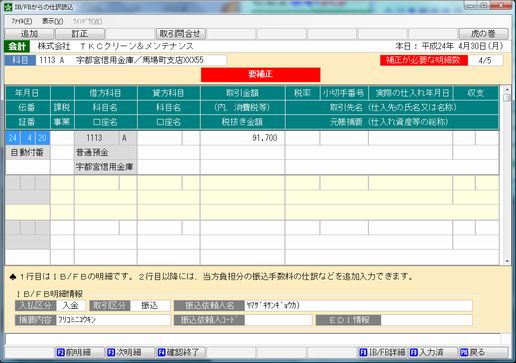Click the 宇都宮信用金庫 account cell in grid
The height and width of the screenshot is (363, 516).
click(x=105, y=167)
